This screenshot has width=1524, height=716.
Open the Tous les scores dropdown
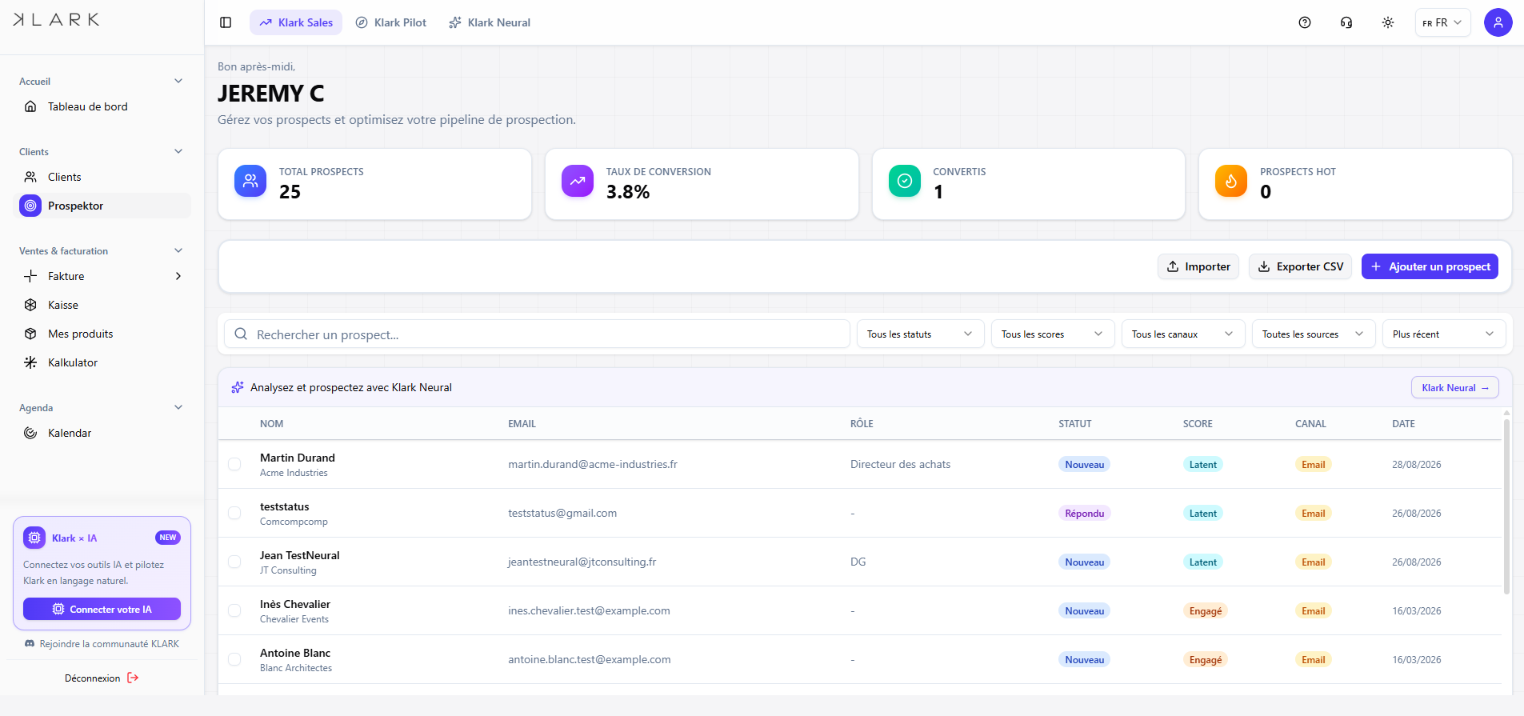click(1052, 334)
